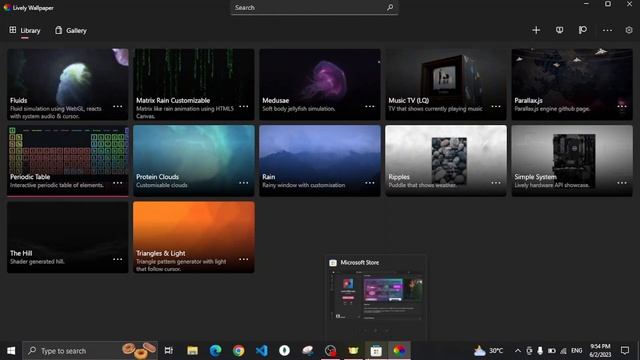Expand options menu on The Hill card

118,259
